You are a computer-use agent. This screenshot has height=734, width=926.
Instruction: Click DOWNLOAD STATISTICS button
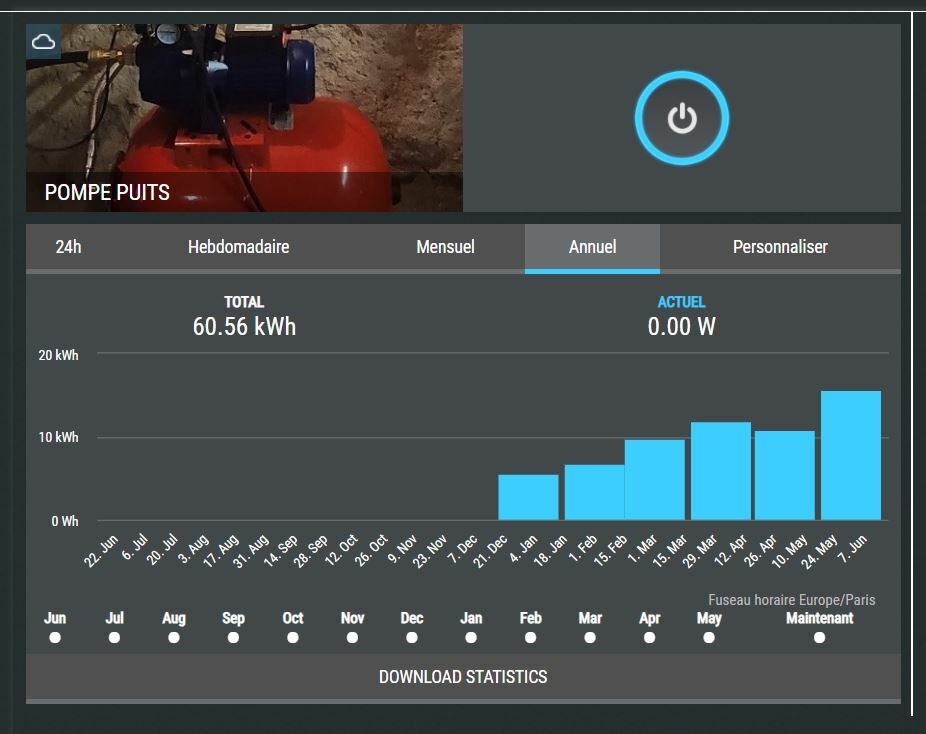point(463,677)
